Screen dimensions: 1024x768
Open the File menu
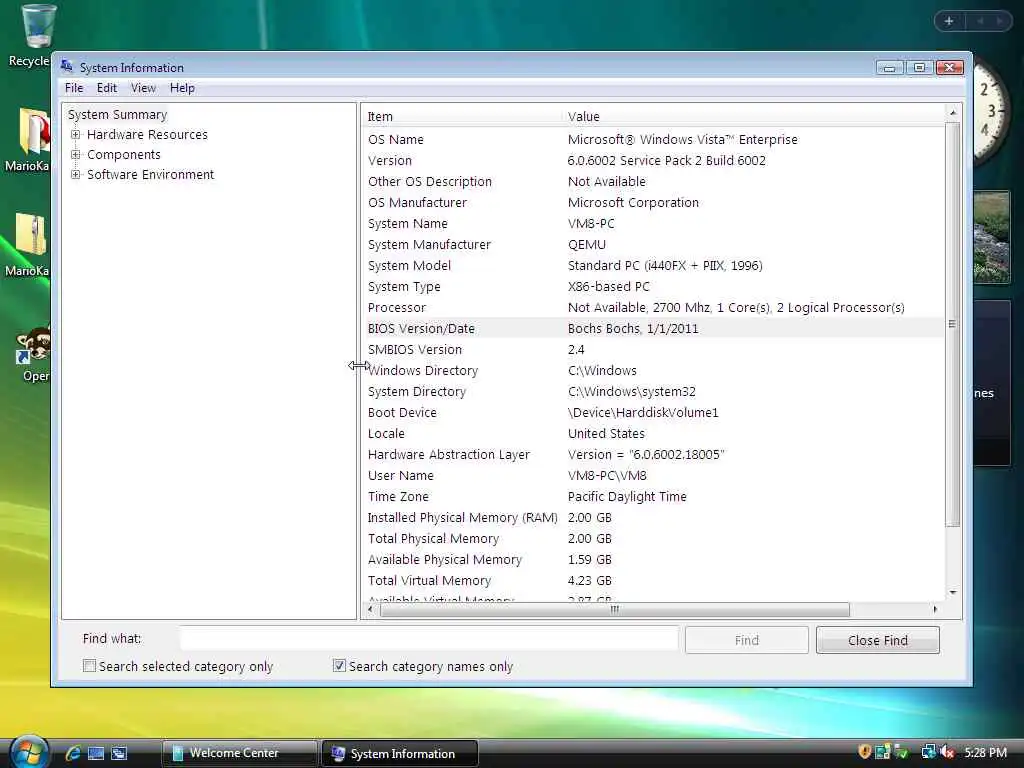74,88
